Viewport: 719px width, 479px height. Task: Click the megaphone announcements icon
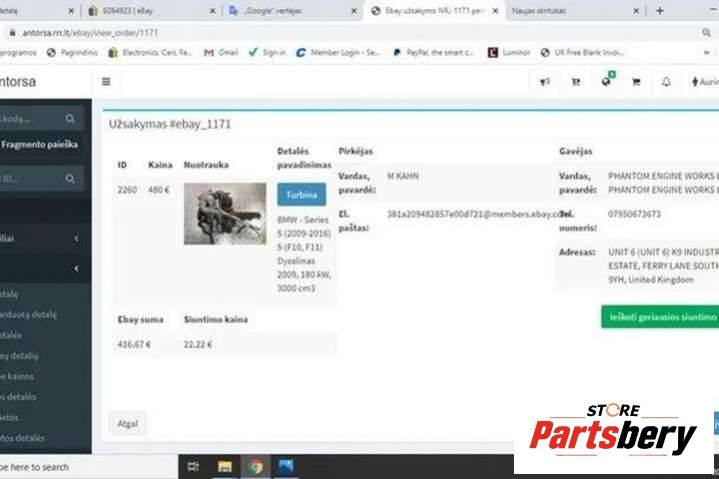coord(545,82)
